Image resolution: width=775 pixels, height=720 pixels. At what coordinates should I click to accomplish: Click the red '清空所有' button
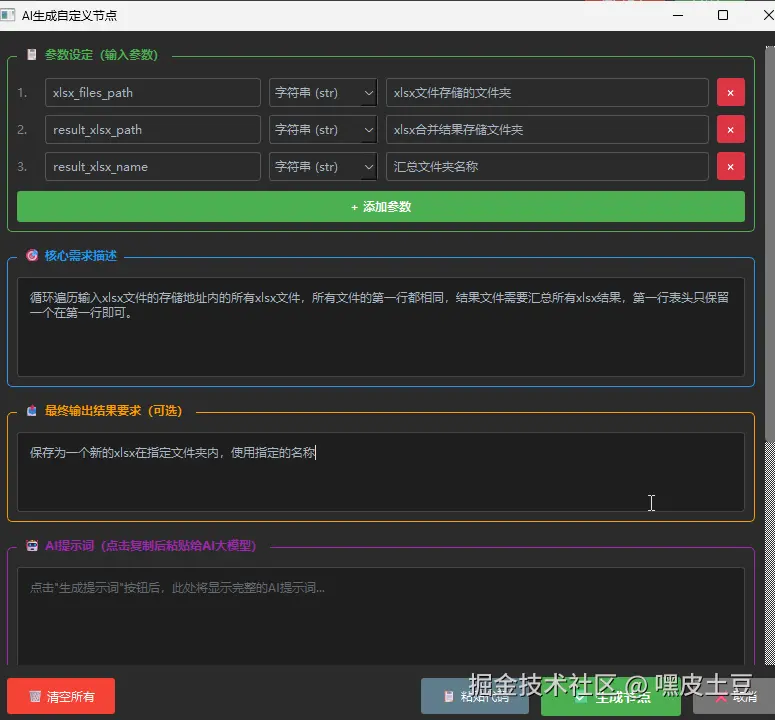click(61, 696)
